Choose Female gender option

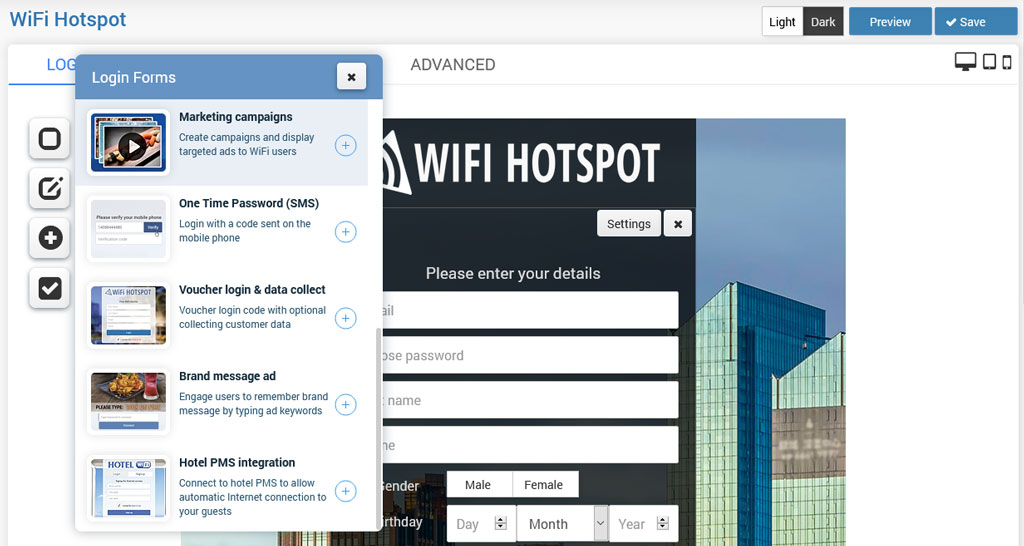(543, 485)
